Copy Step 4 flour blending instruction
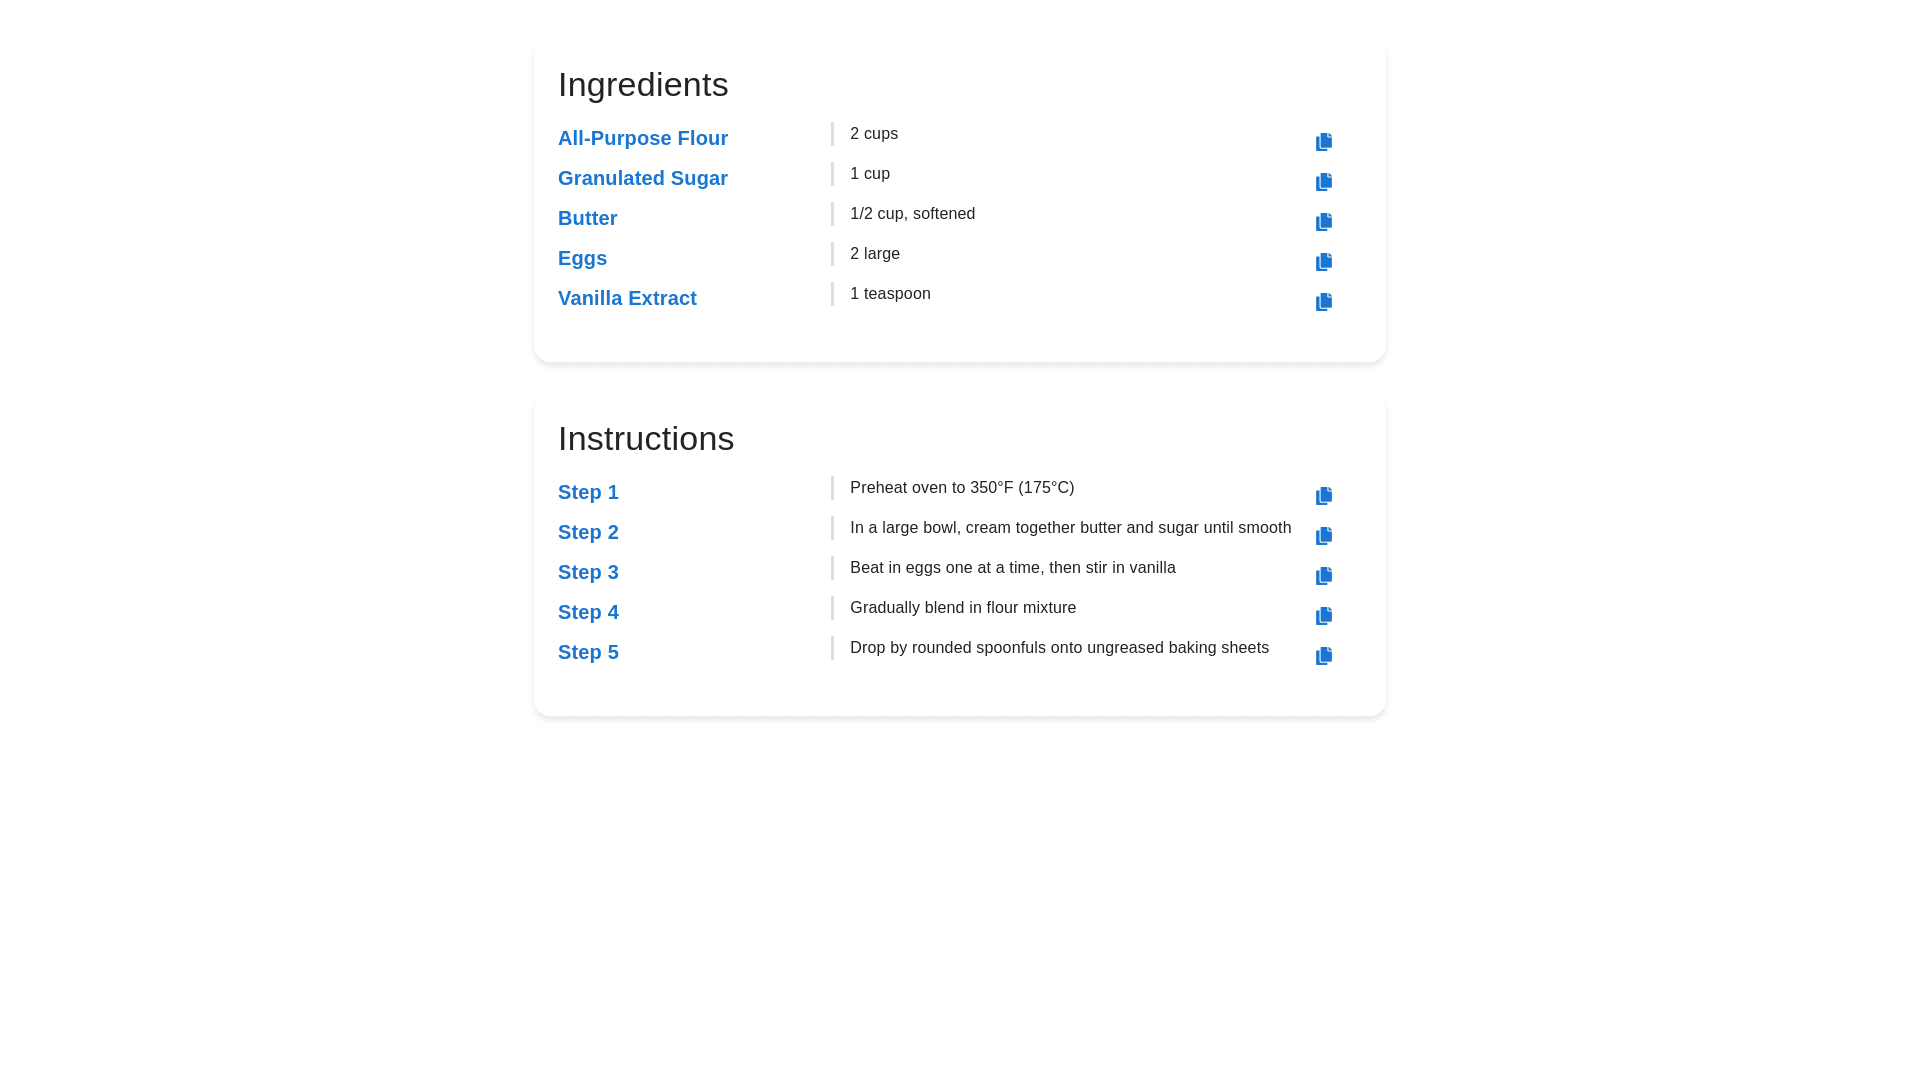The image size is (1920, 1080). click(1323, 616)
